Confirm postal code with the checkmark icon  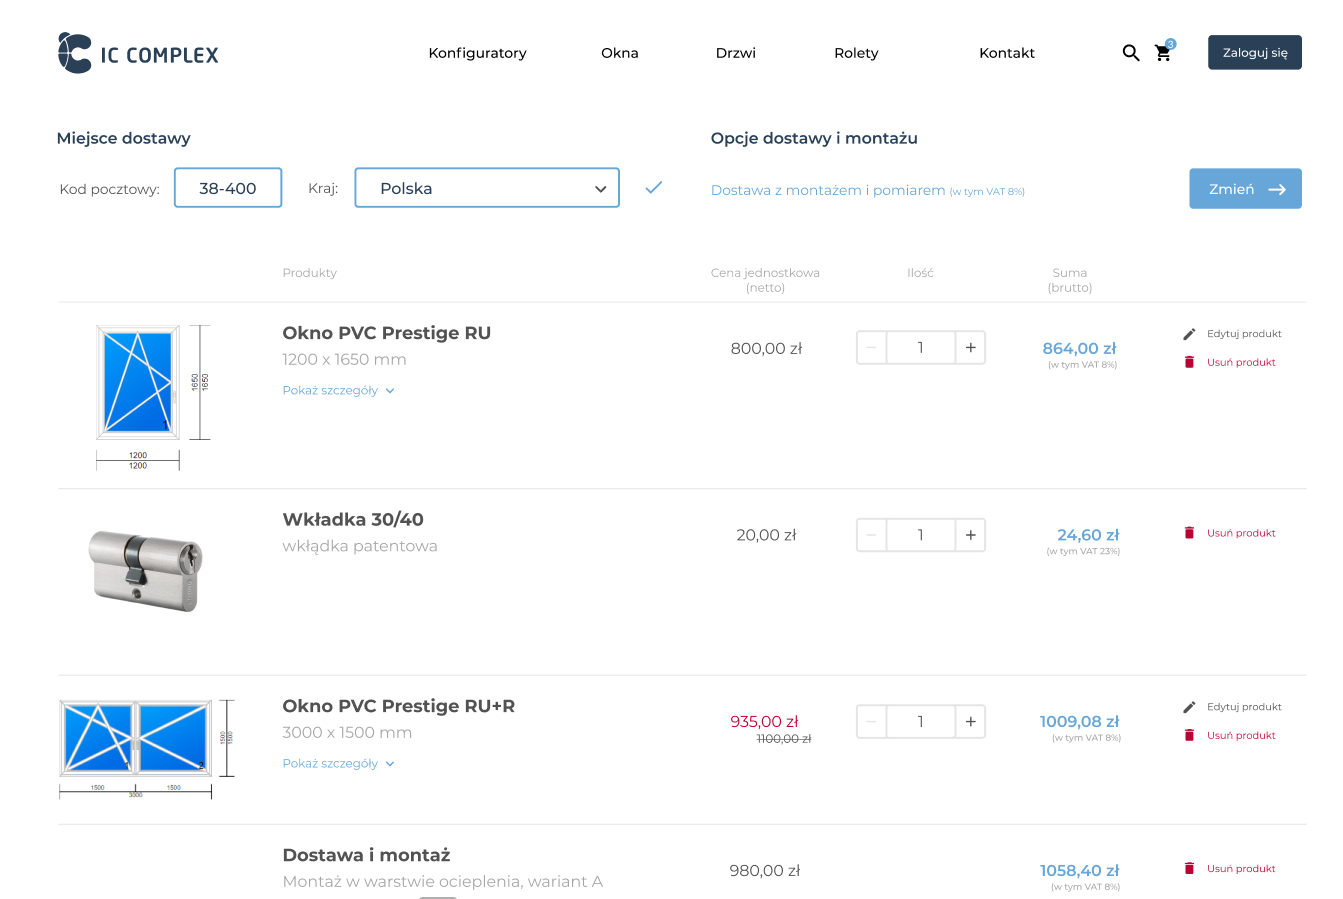coord(654,188)
